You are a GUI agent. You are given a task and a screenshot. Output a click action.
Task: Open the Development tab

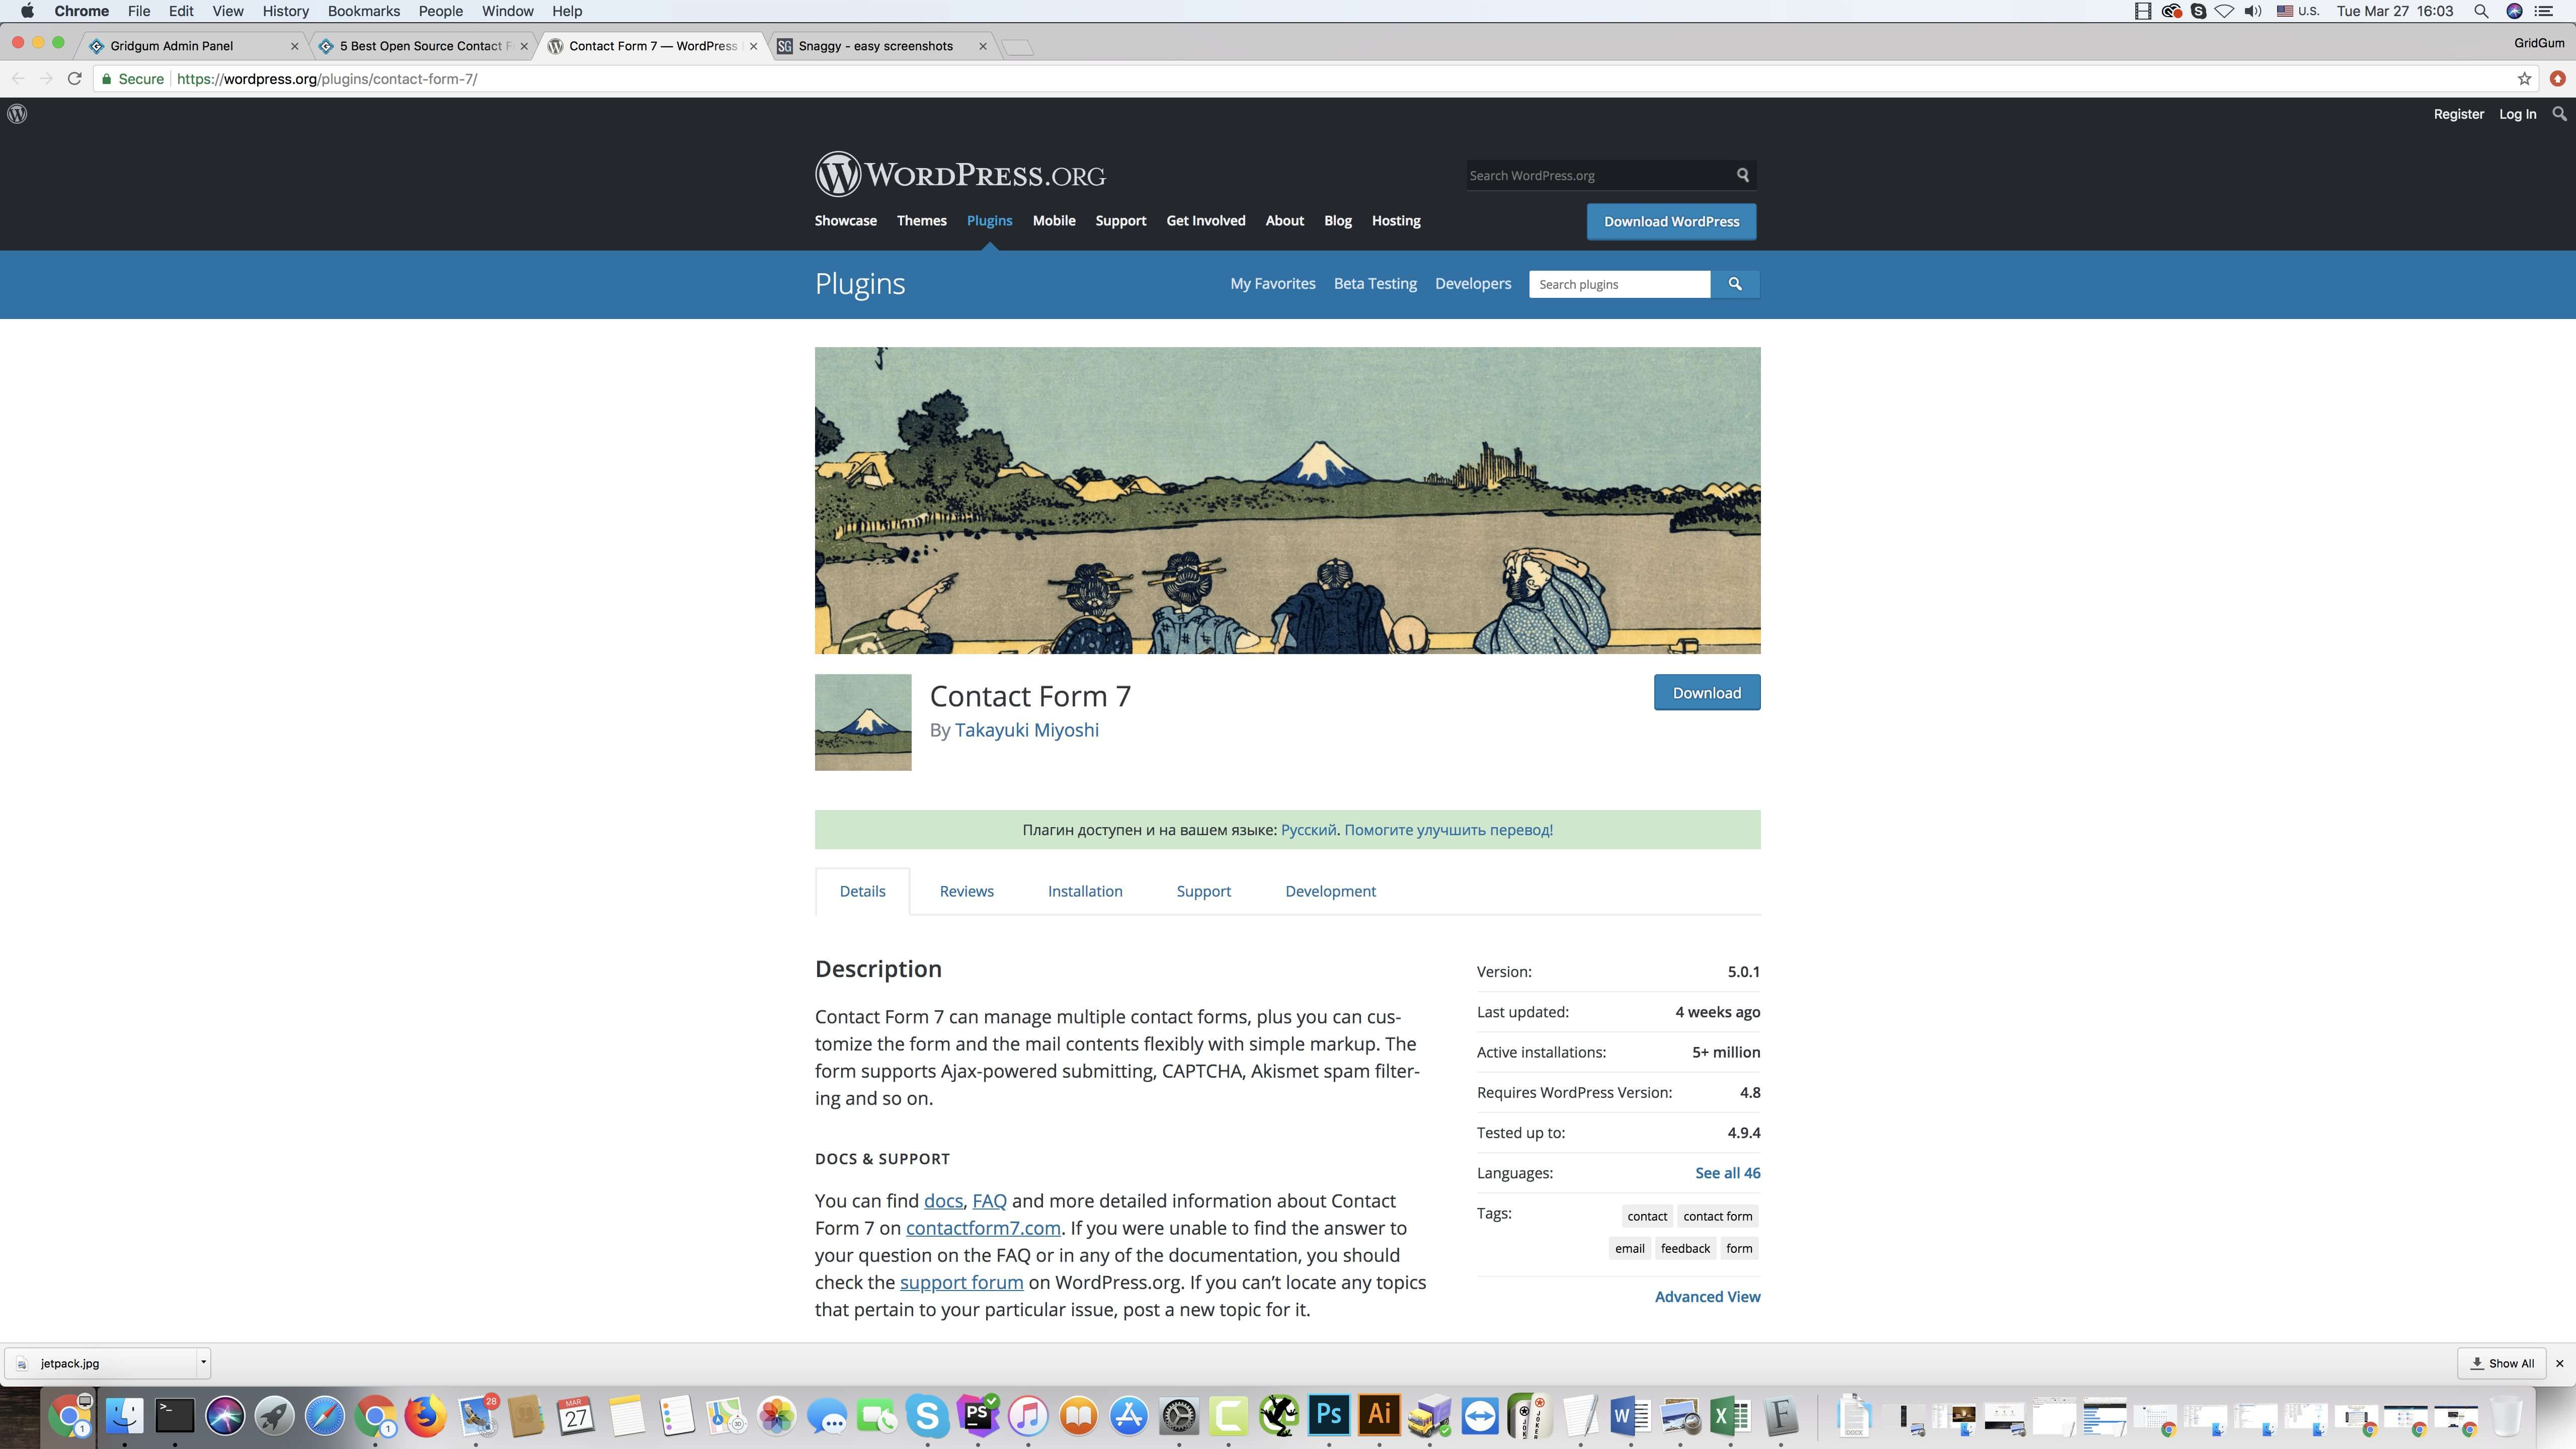tap(1330, 891)
